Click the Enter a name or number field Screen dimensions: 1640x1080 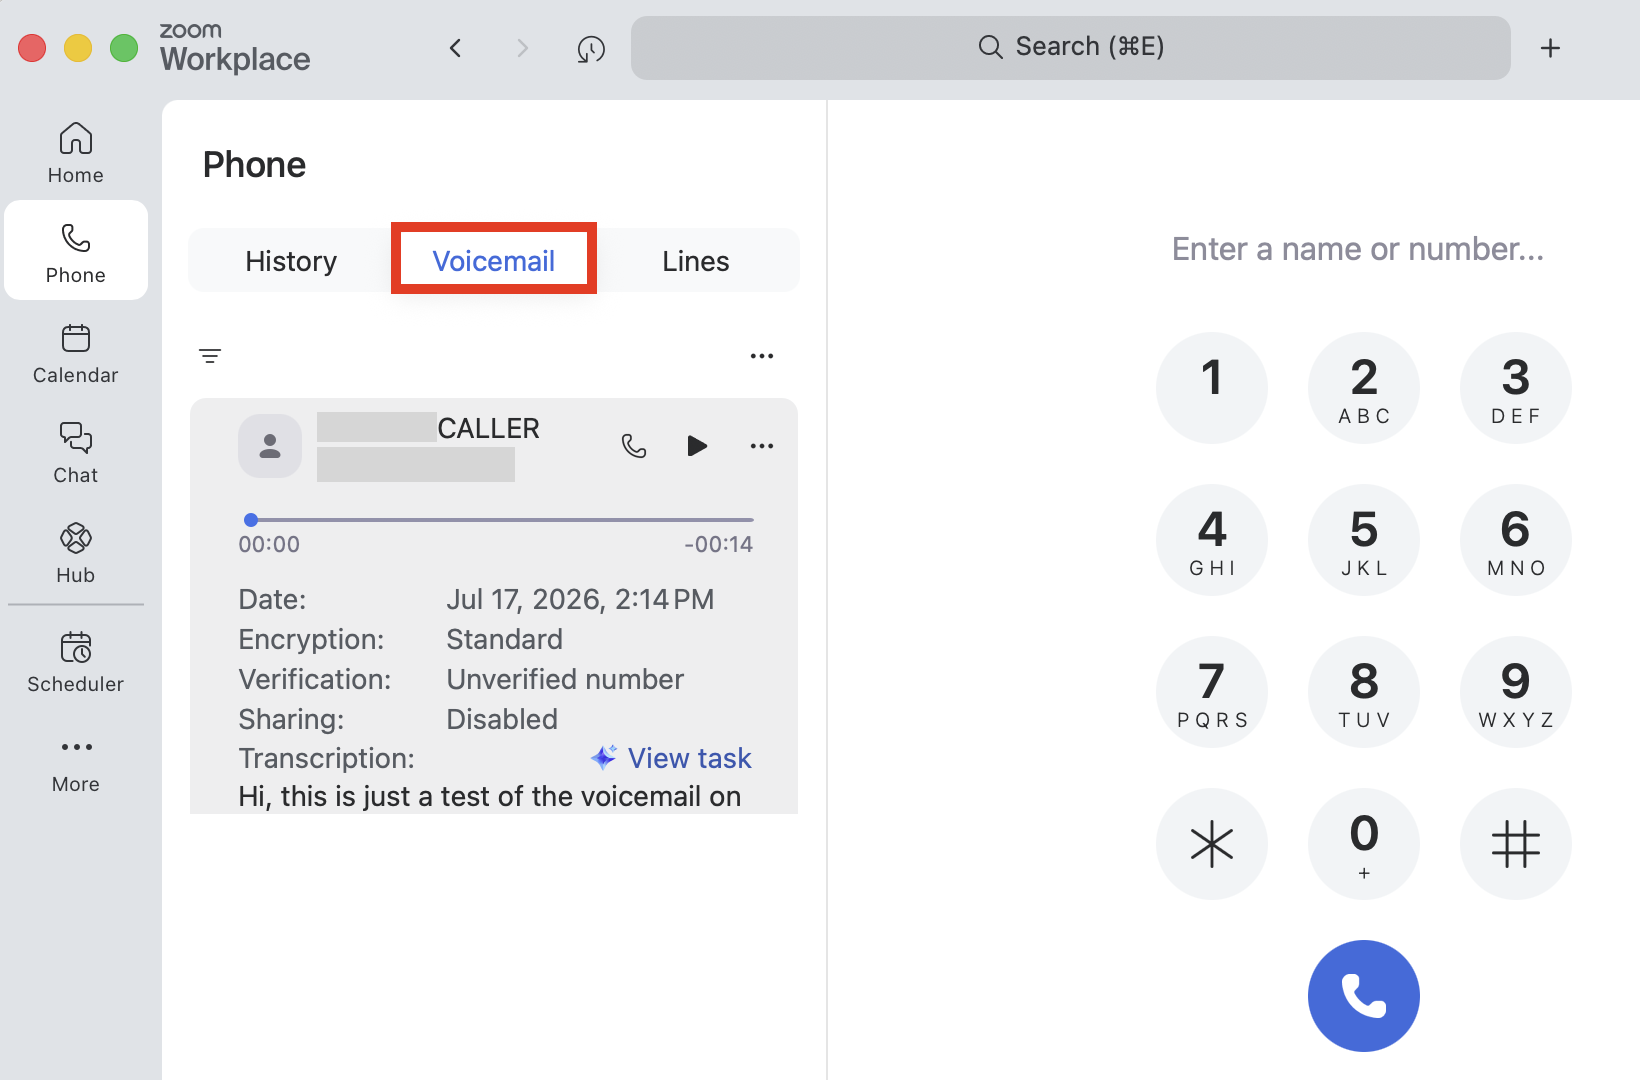coord(1358,249)
